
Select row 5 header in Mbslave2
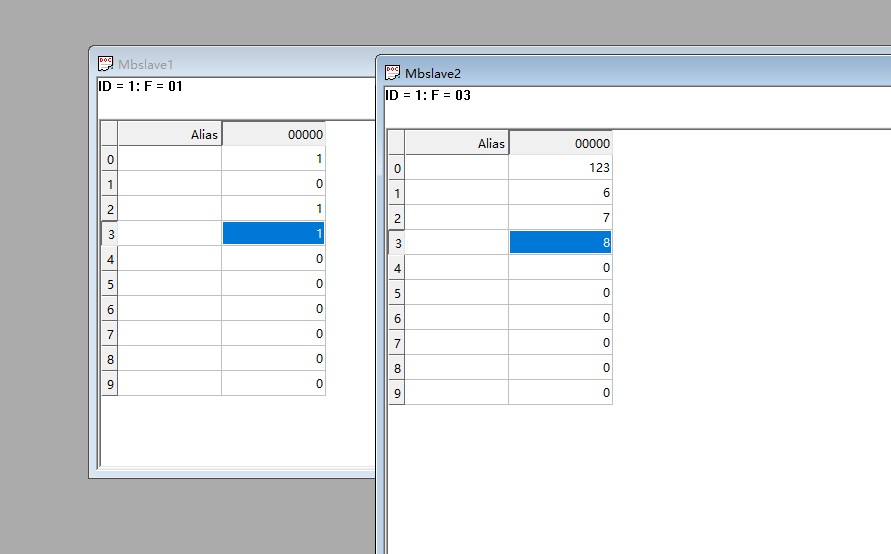pos(397,293)
